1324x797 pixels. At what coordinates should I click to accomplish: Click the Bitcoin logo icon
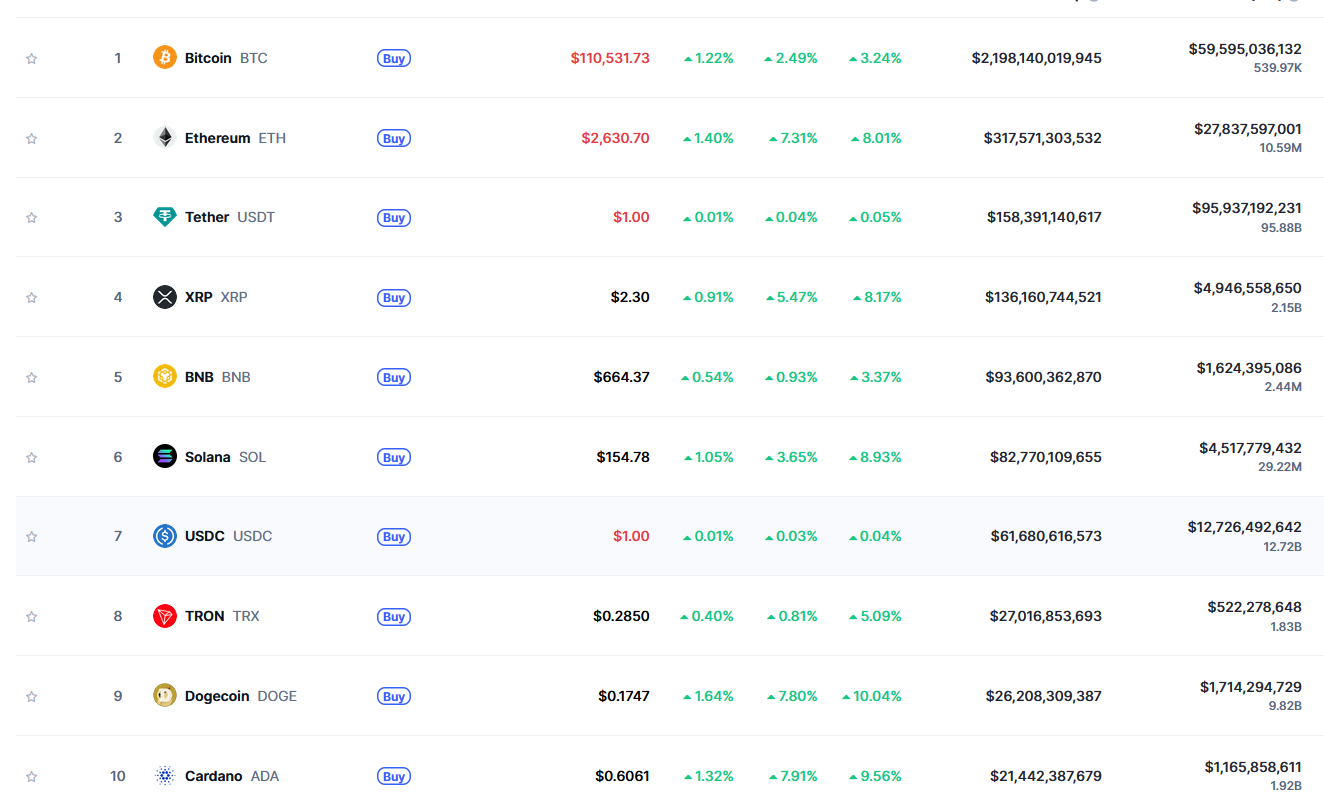165,58
